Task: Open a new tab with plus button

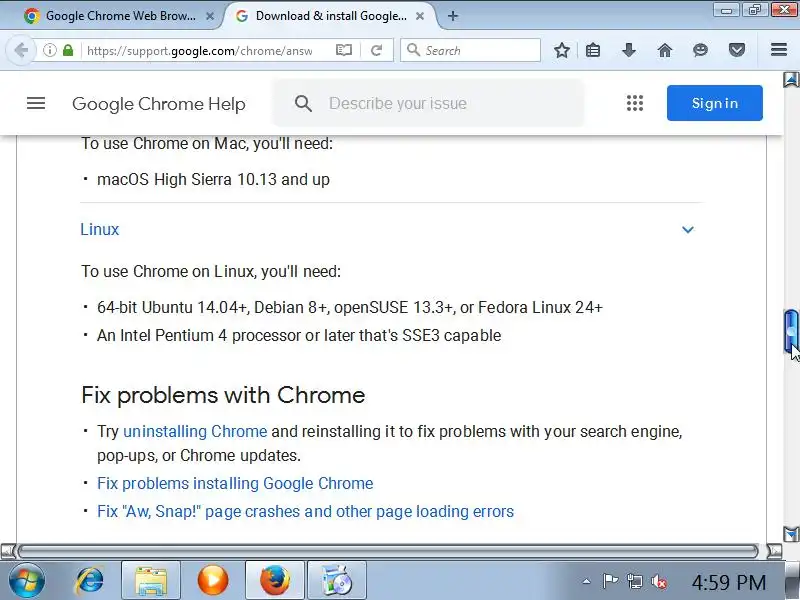Action: pyautogui.click(x=453, y=16)
